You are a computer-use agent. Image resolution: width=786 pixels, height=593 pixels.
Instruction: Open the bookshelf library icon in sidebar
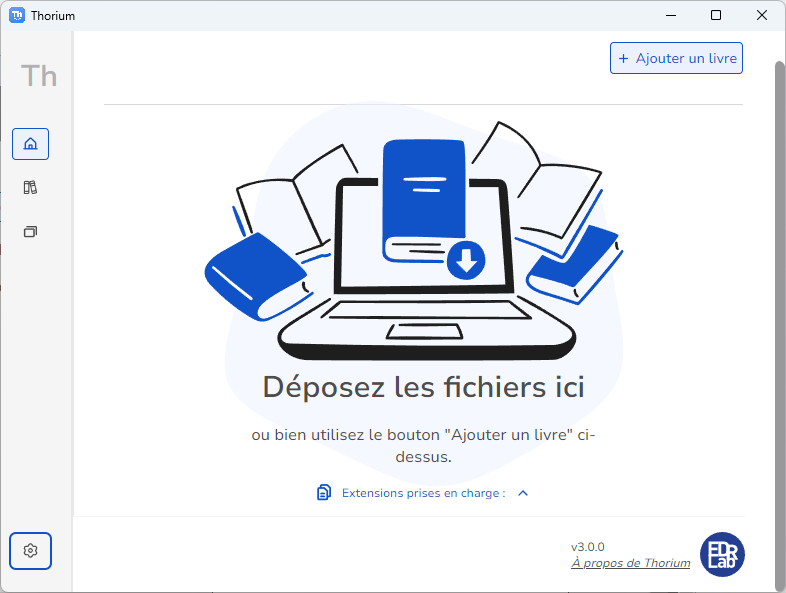pyautogui.click(x=30, y=187)
